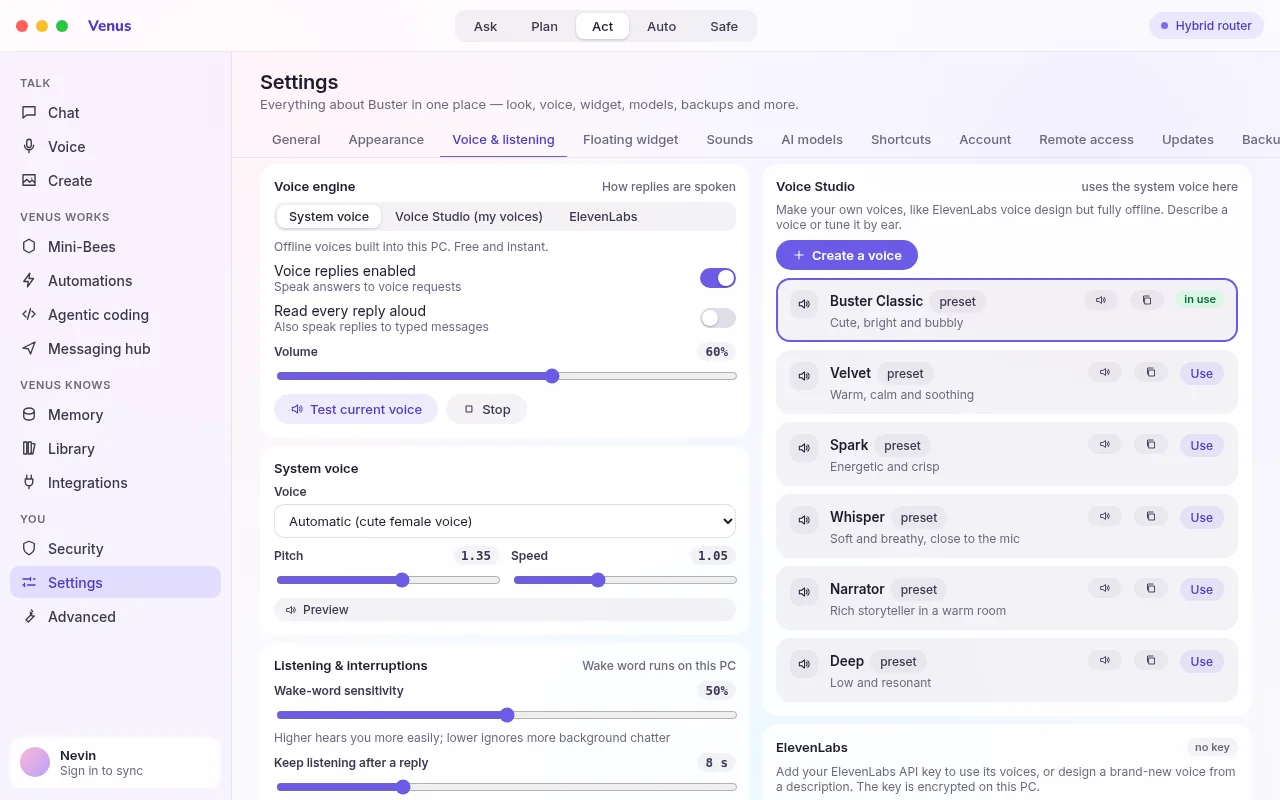Open the General settings tab
1280x800 pixels.
click(296, 140)
